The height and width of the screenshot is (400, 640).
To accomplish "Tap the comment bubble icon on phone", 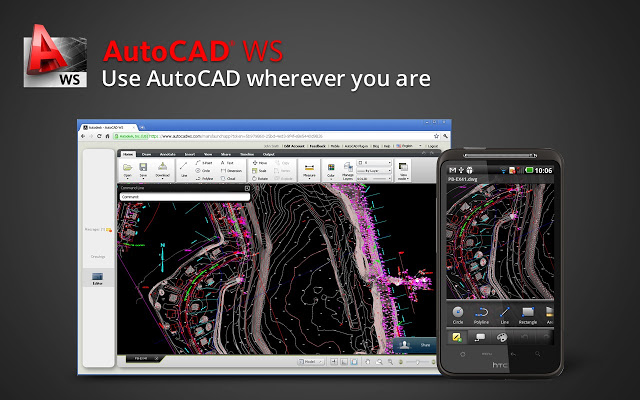I will [x=480, y=337].
